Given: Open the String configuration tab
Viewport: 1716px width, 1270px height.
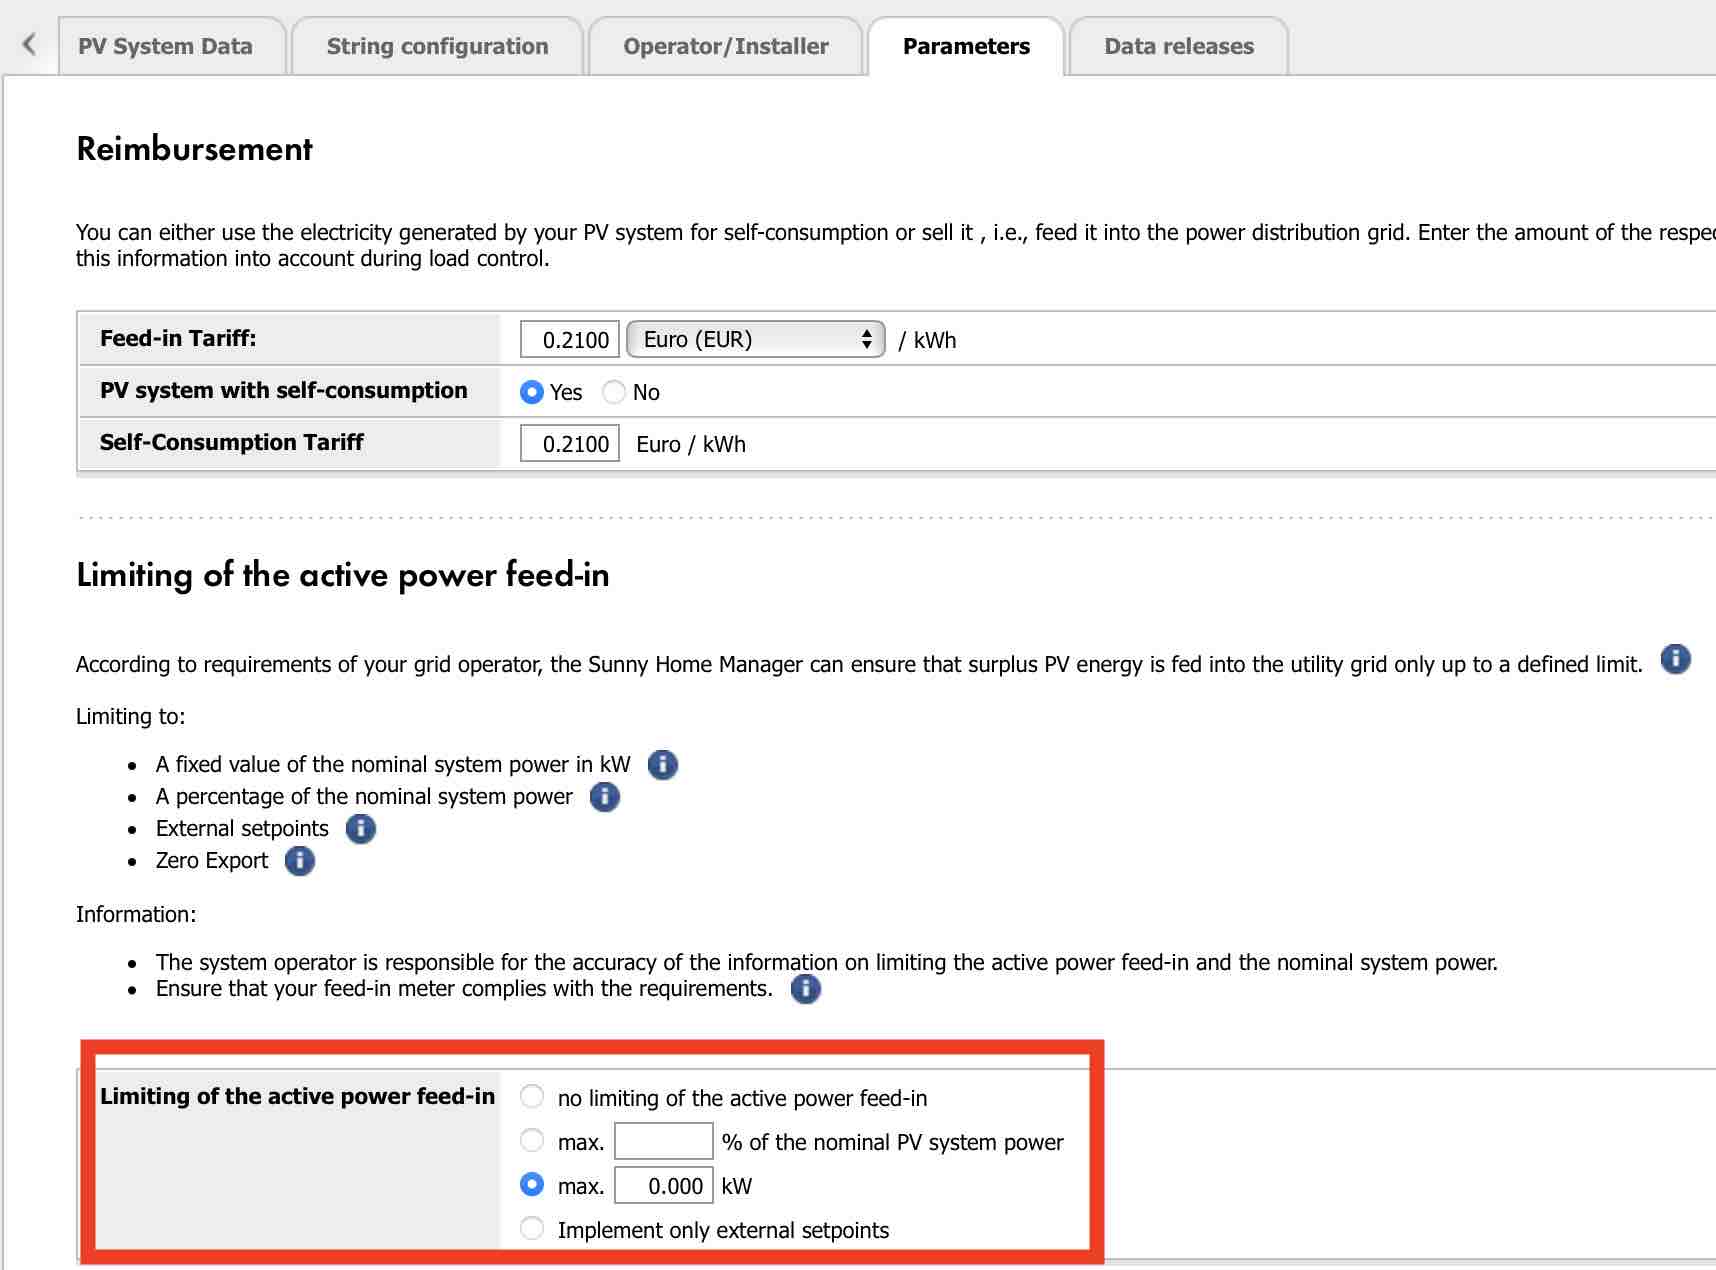Looking at the screenshot, I should (x=437, y=45).
